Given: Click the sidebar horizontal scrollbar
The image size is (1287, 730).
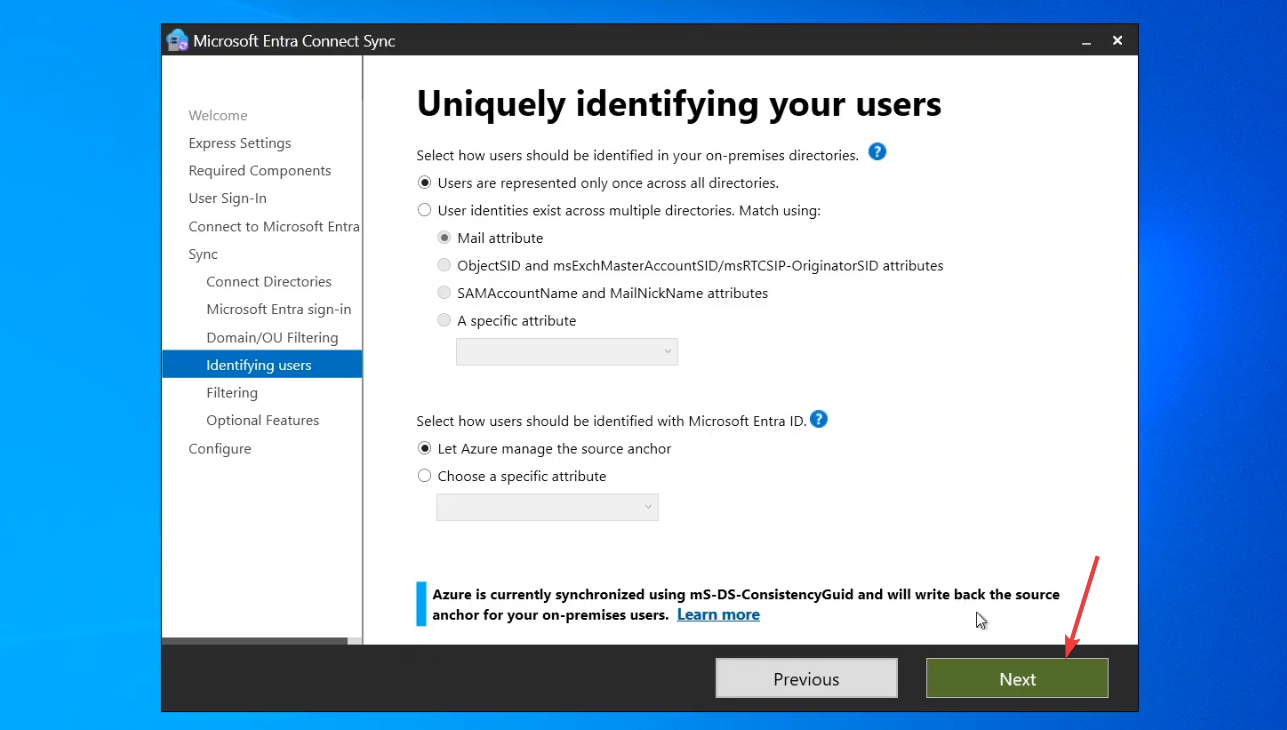Looking at the screenshot, I should 255,641.
